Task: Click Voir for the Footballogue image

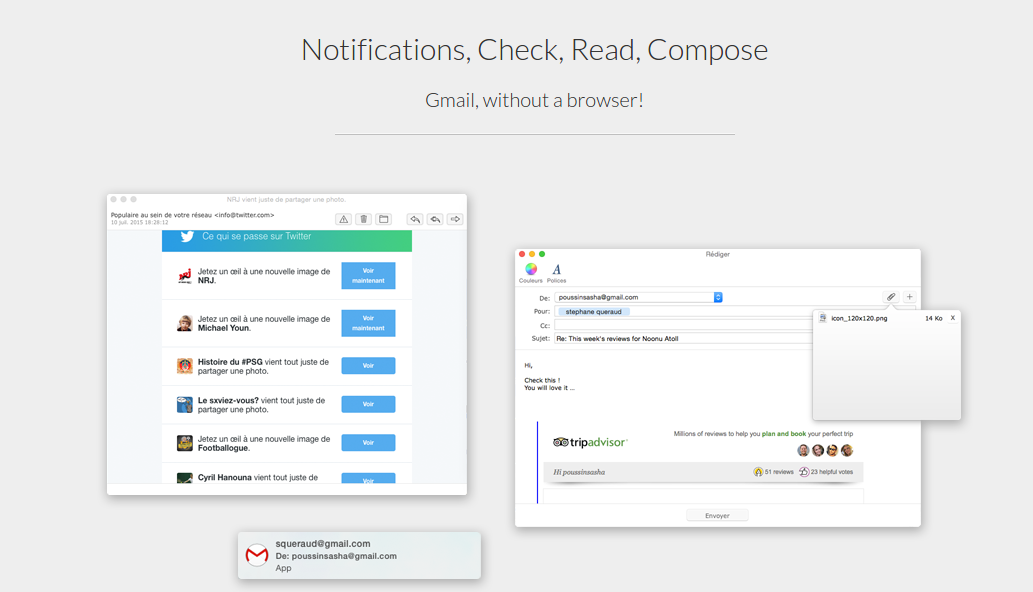Action: click(367, 441)
